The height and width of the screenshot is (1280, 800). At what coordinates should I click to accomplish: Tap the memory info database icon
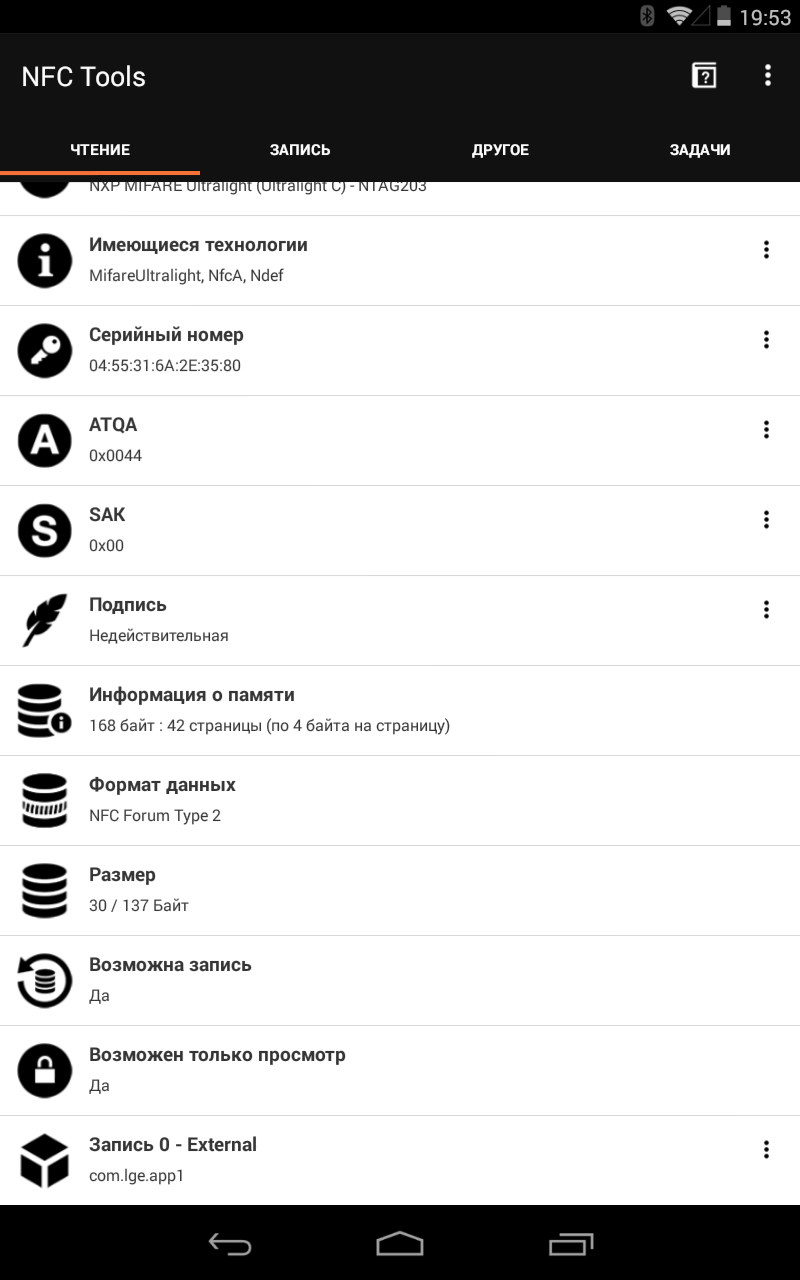pyautogui.click(x=45, y=710)
